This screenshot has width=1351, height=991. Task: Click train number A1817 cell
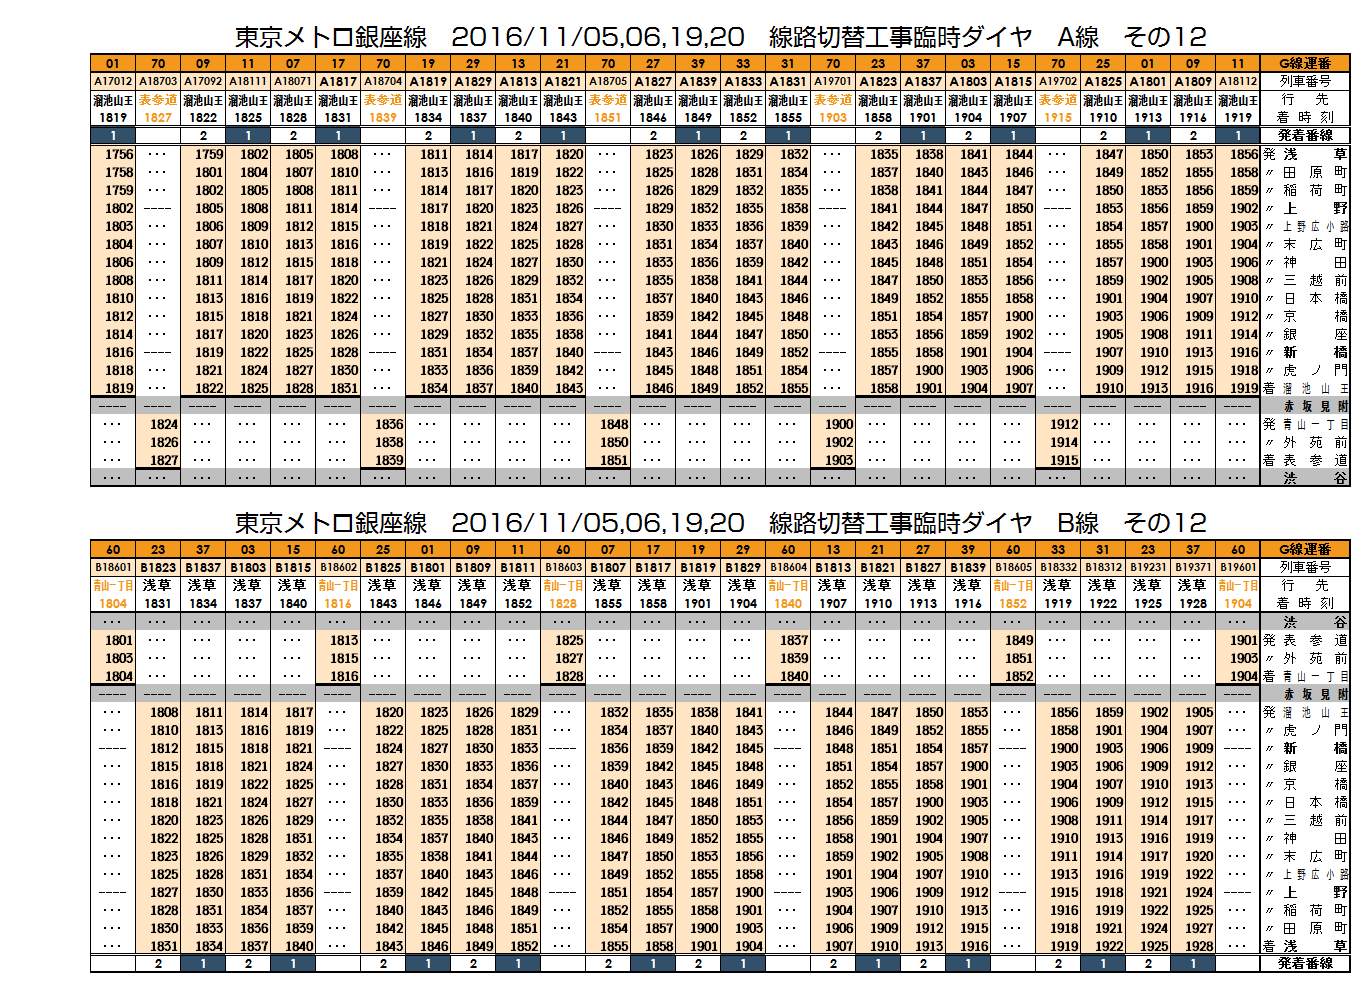338,81
